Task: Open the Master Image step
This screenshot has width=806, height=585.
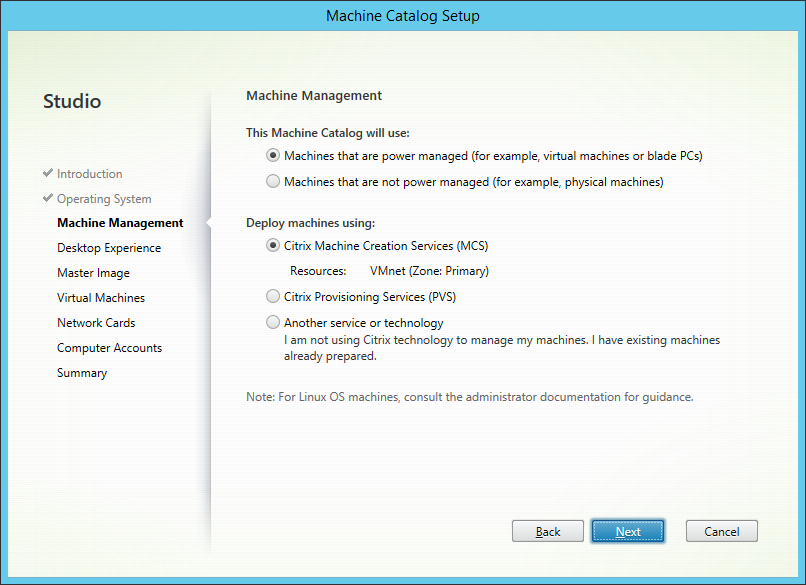Action: (93, 273)
